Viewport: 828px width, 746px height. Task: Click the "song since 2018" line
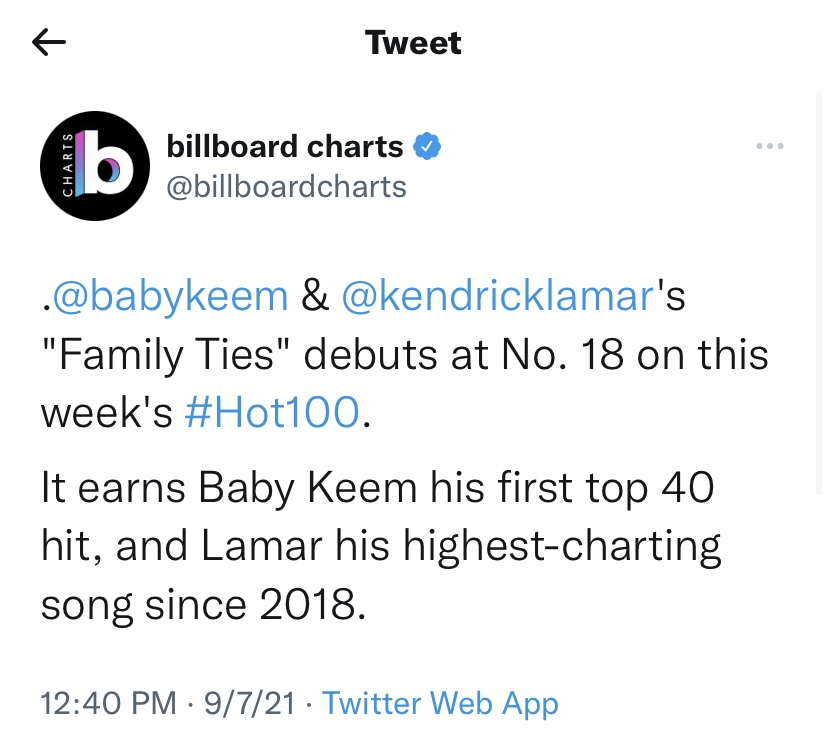[203, 605]
